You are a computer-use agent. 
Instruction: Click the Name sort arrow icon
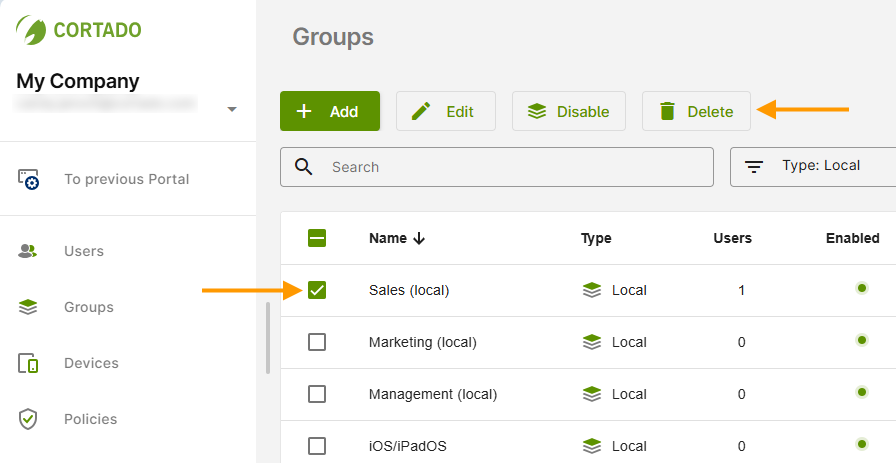419,238
